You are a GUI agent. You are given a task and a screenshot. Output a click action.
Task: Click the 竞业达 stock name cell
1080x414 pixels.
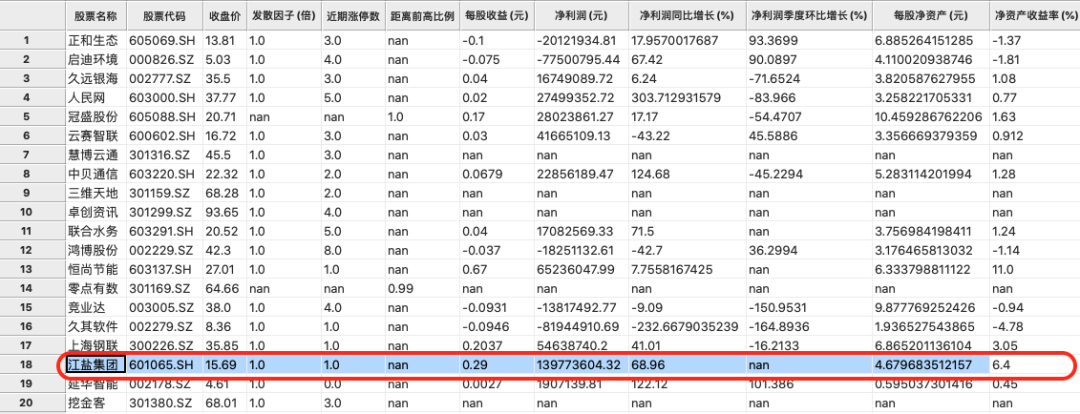pyautogui.click(x=96, y=307)
